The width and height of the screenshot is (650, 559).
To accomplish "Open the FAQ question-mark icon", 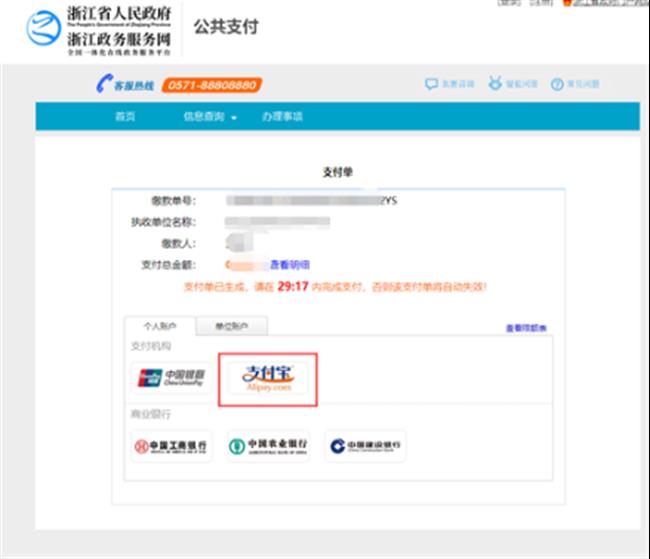I will [x=557, y=85].
